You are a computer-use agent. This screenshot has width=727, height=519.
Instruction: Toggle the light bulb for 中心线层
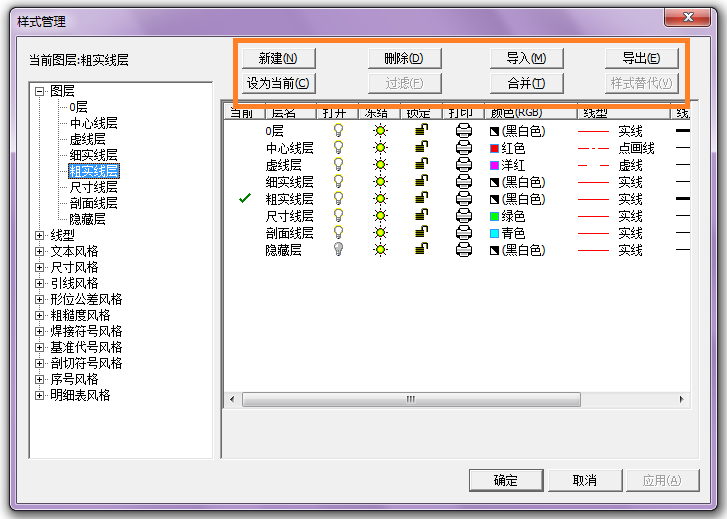pos(338,148)
